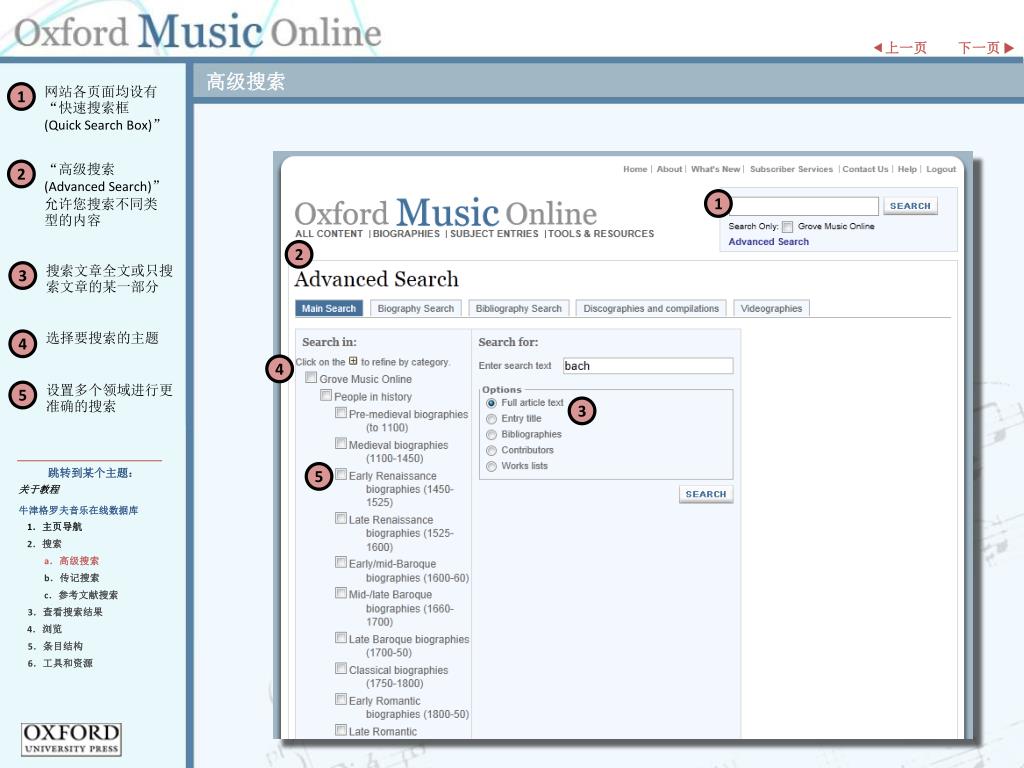
Task: Check the People in history checkbox
Action: (326, 395)
